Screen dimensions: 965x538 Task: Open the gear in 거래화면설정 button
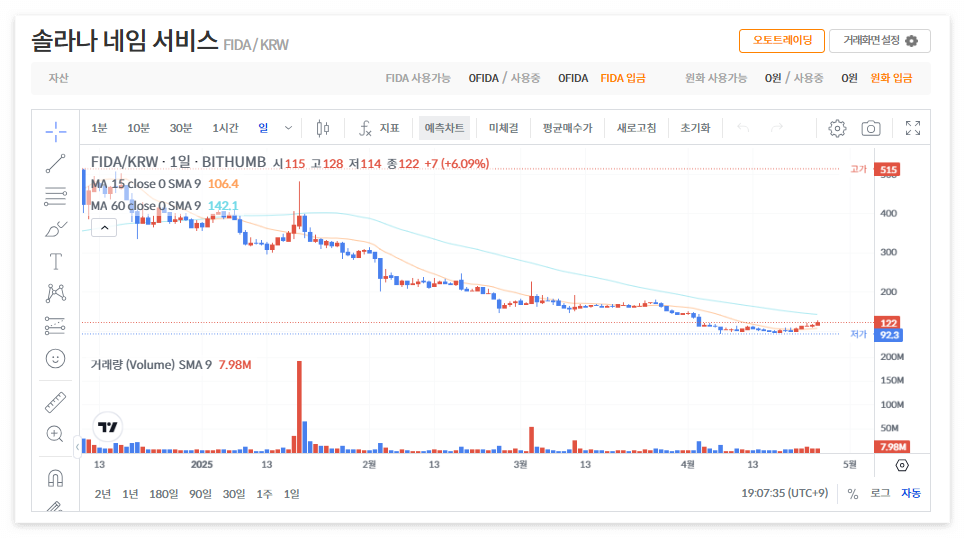(x=911, y=41)
